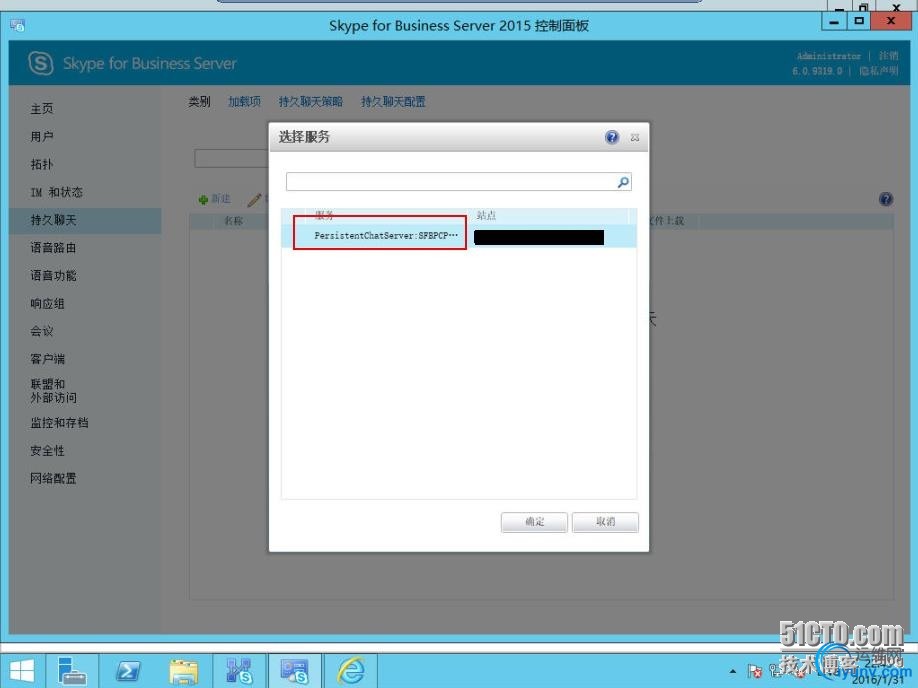
Task: Click the green plus 新建 toolbar button
Action: pos(214,200)
